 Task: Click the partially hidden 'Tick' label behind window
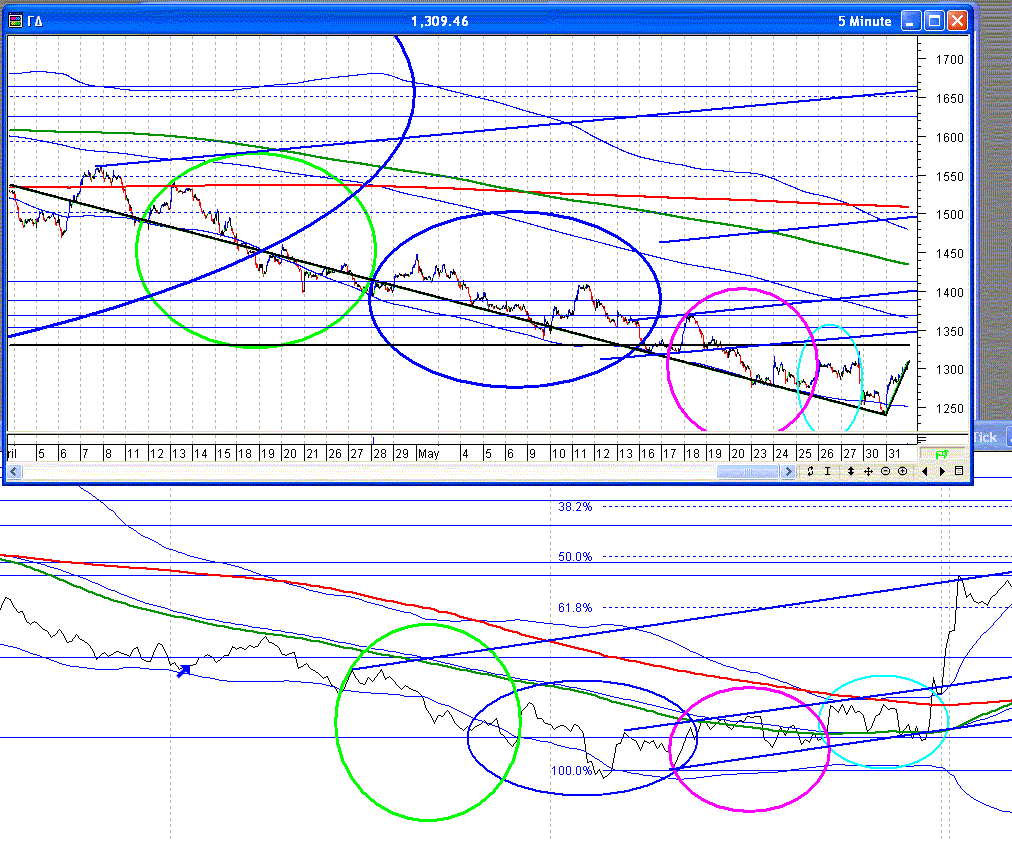986,437
